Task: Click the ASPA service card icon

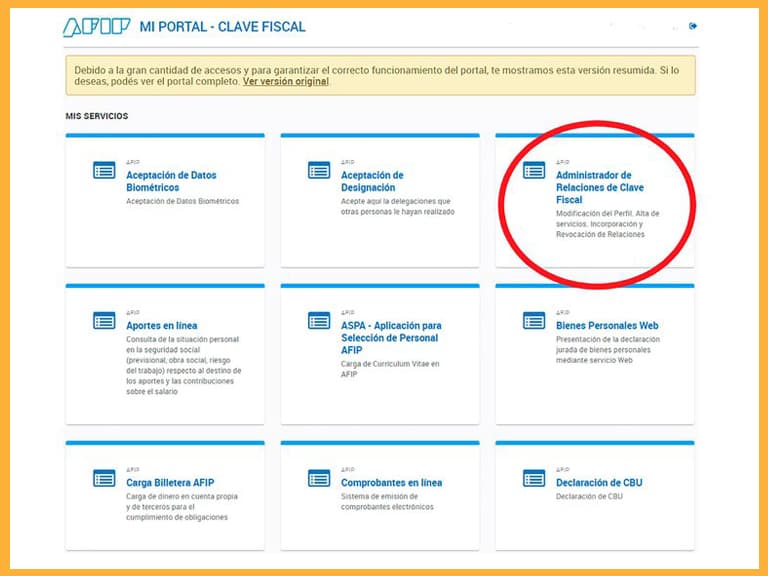Action: tap(319, 321)
